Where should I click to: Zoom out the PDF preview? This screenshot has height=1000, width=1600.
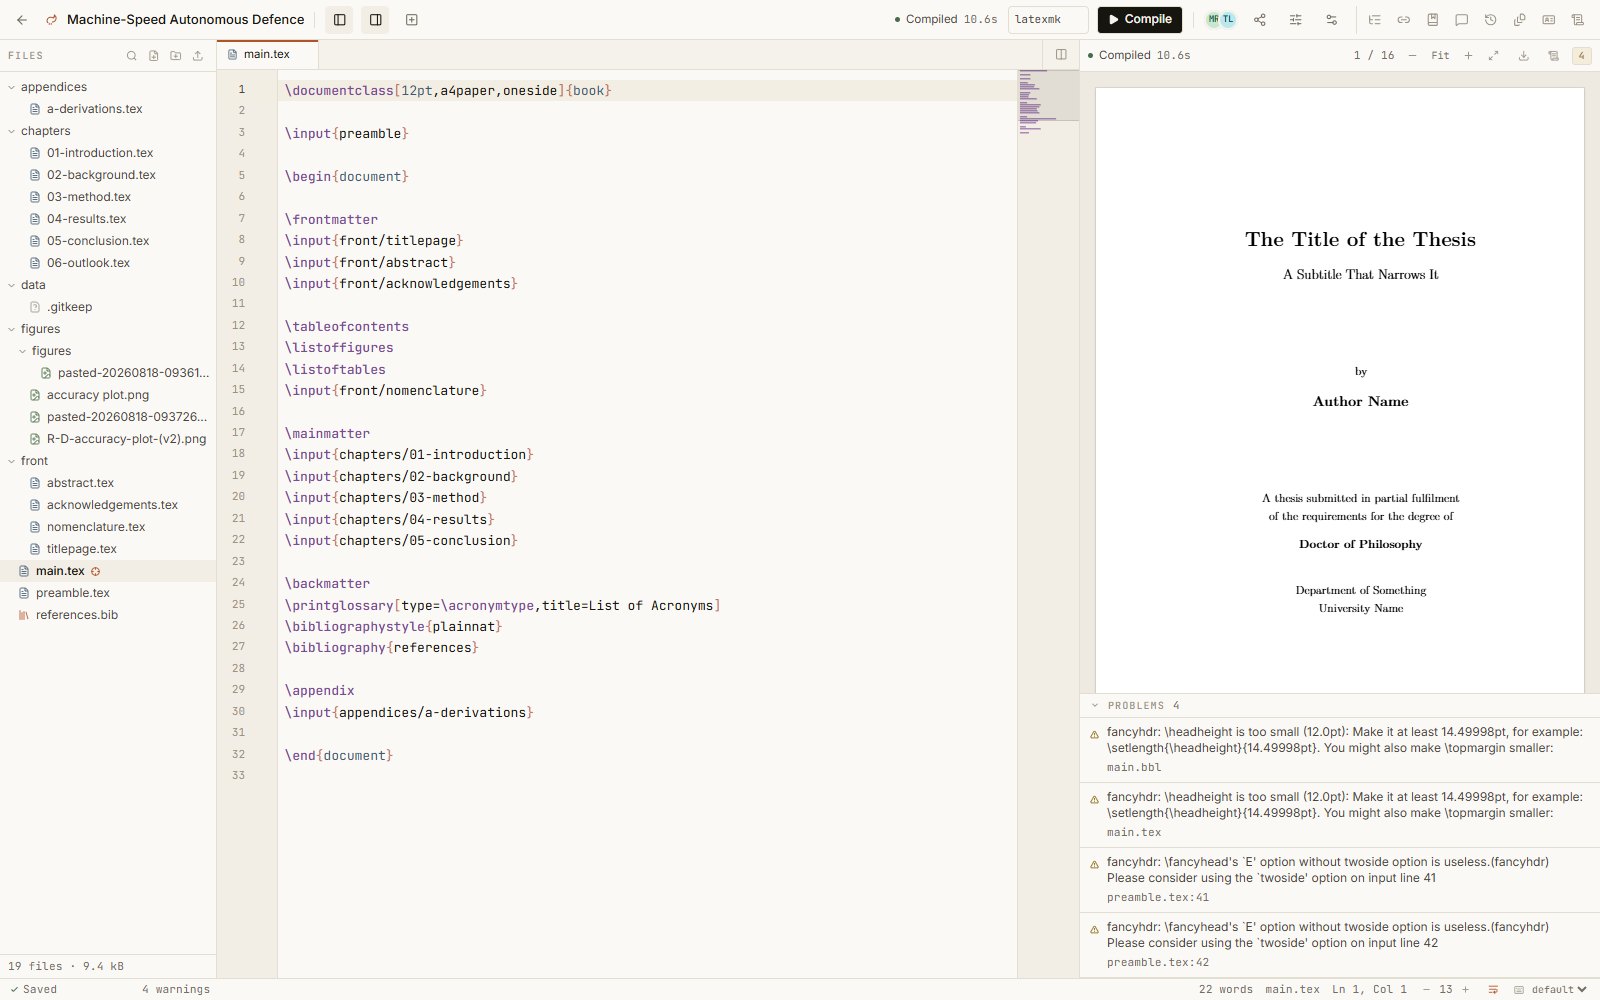pos(1412,55)
